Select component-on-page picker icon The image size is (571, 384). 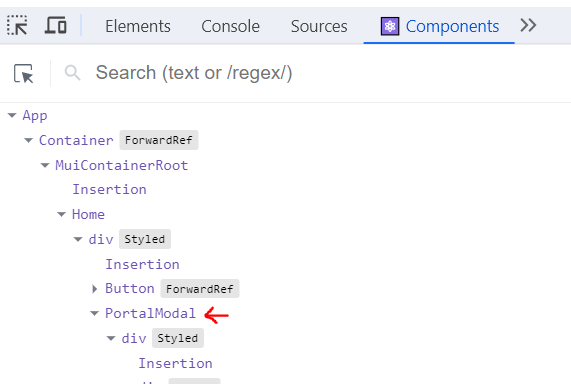[x=24, y=73]
